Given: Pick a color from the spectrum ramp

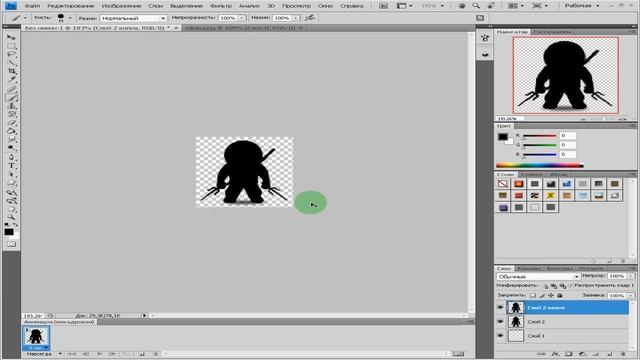Looking at the screenshot, I should point(540,165).
